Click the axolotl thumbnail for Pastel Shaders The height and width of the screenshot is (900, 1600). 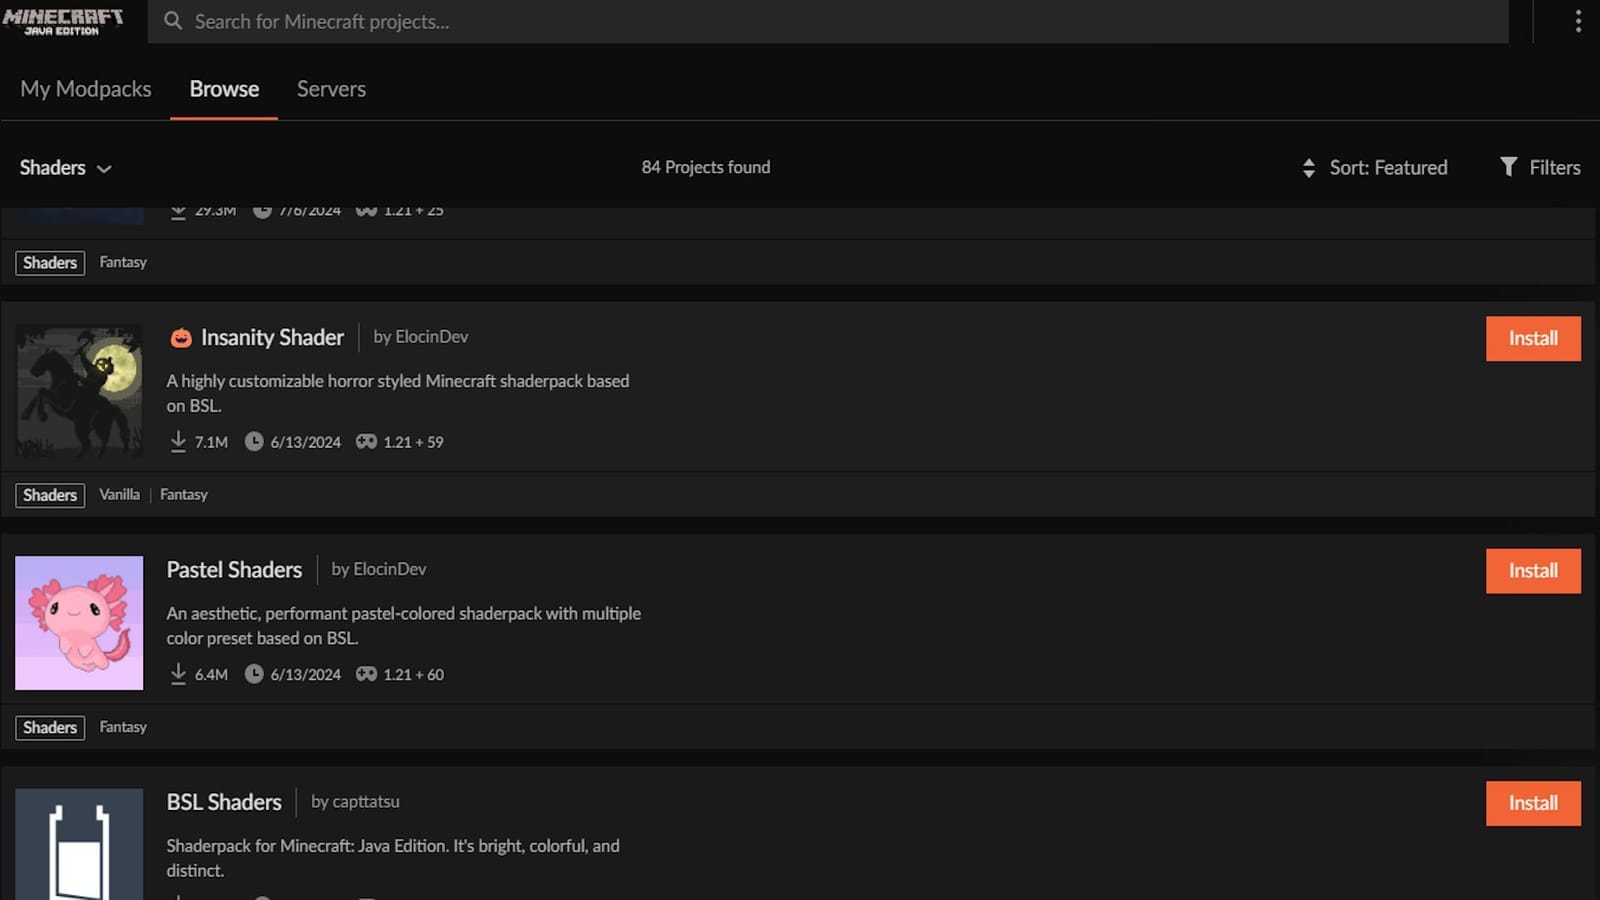click(x=78, y=622)
